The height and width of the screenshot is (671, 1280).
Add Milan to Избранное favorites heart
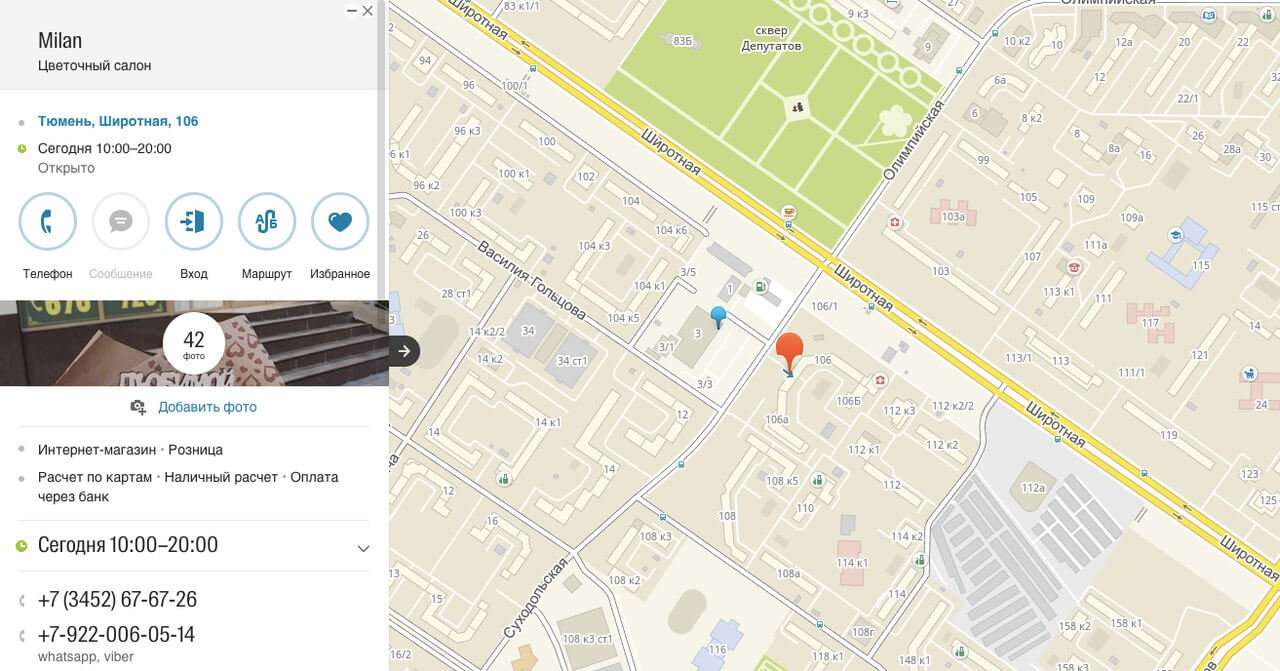[340, 222]
